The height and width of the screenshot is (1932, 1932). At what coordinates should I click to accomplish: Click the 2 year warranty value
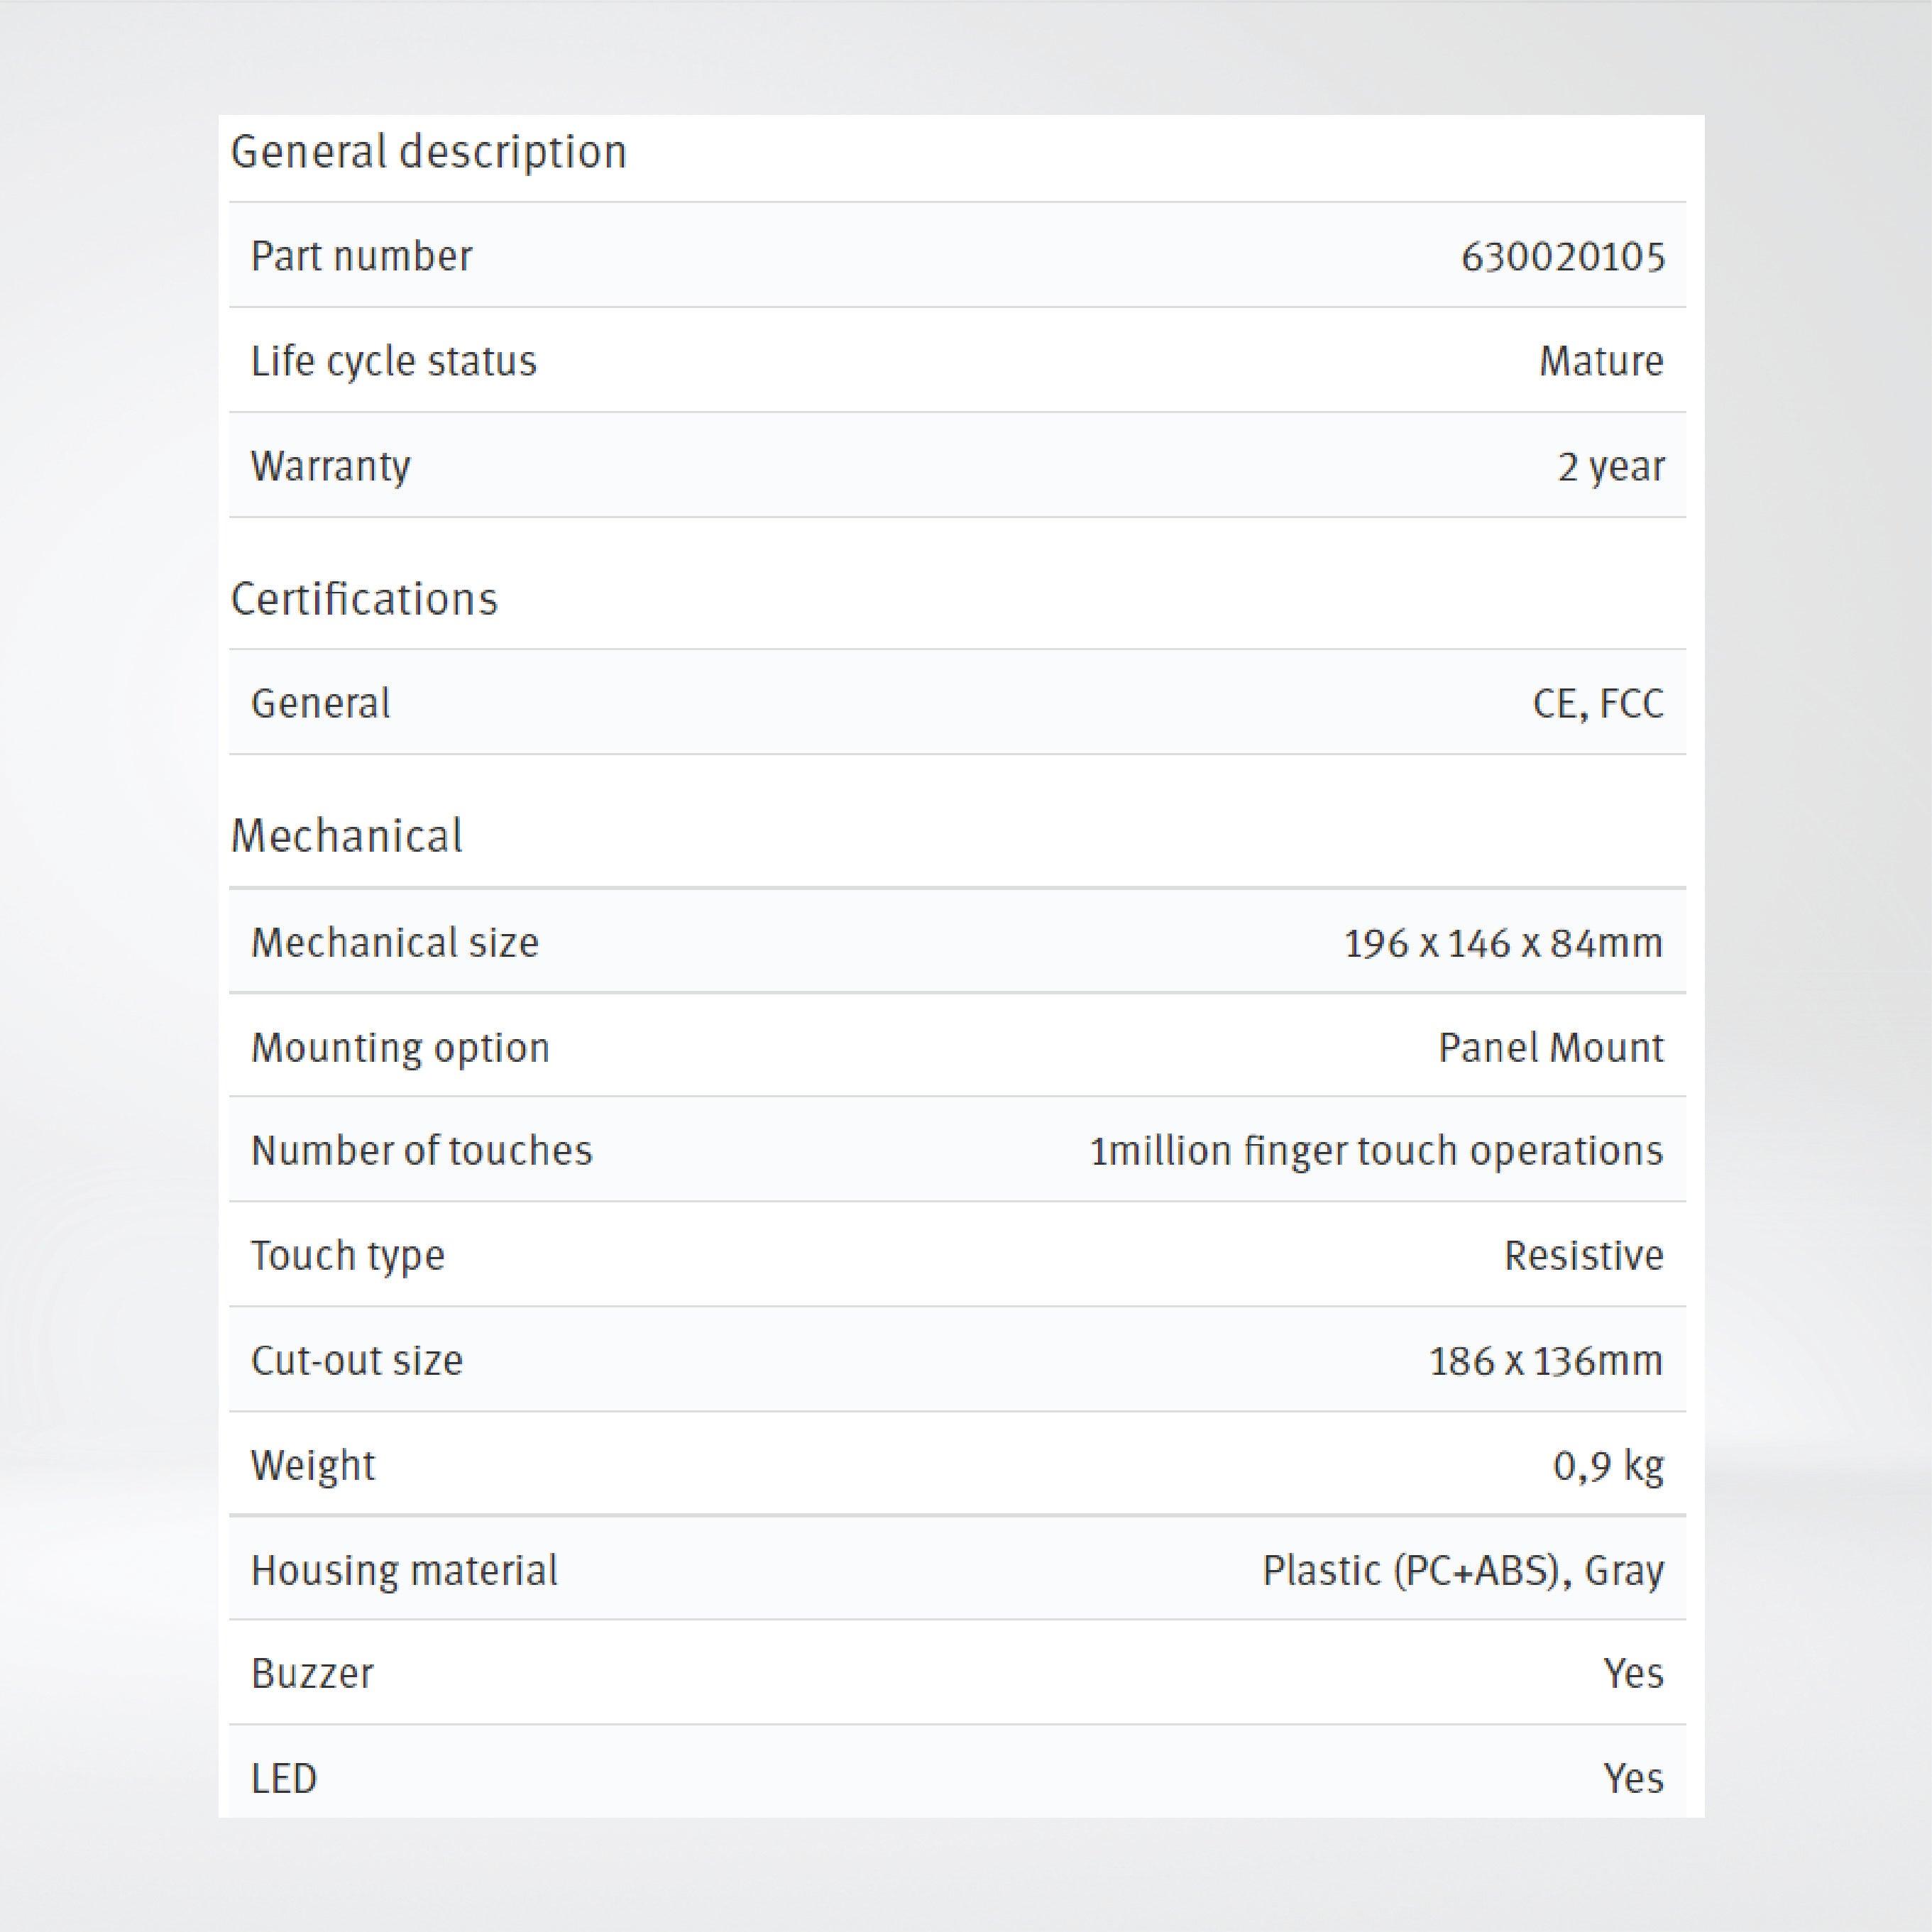coord(1610,467)
